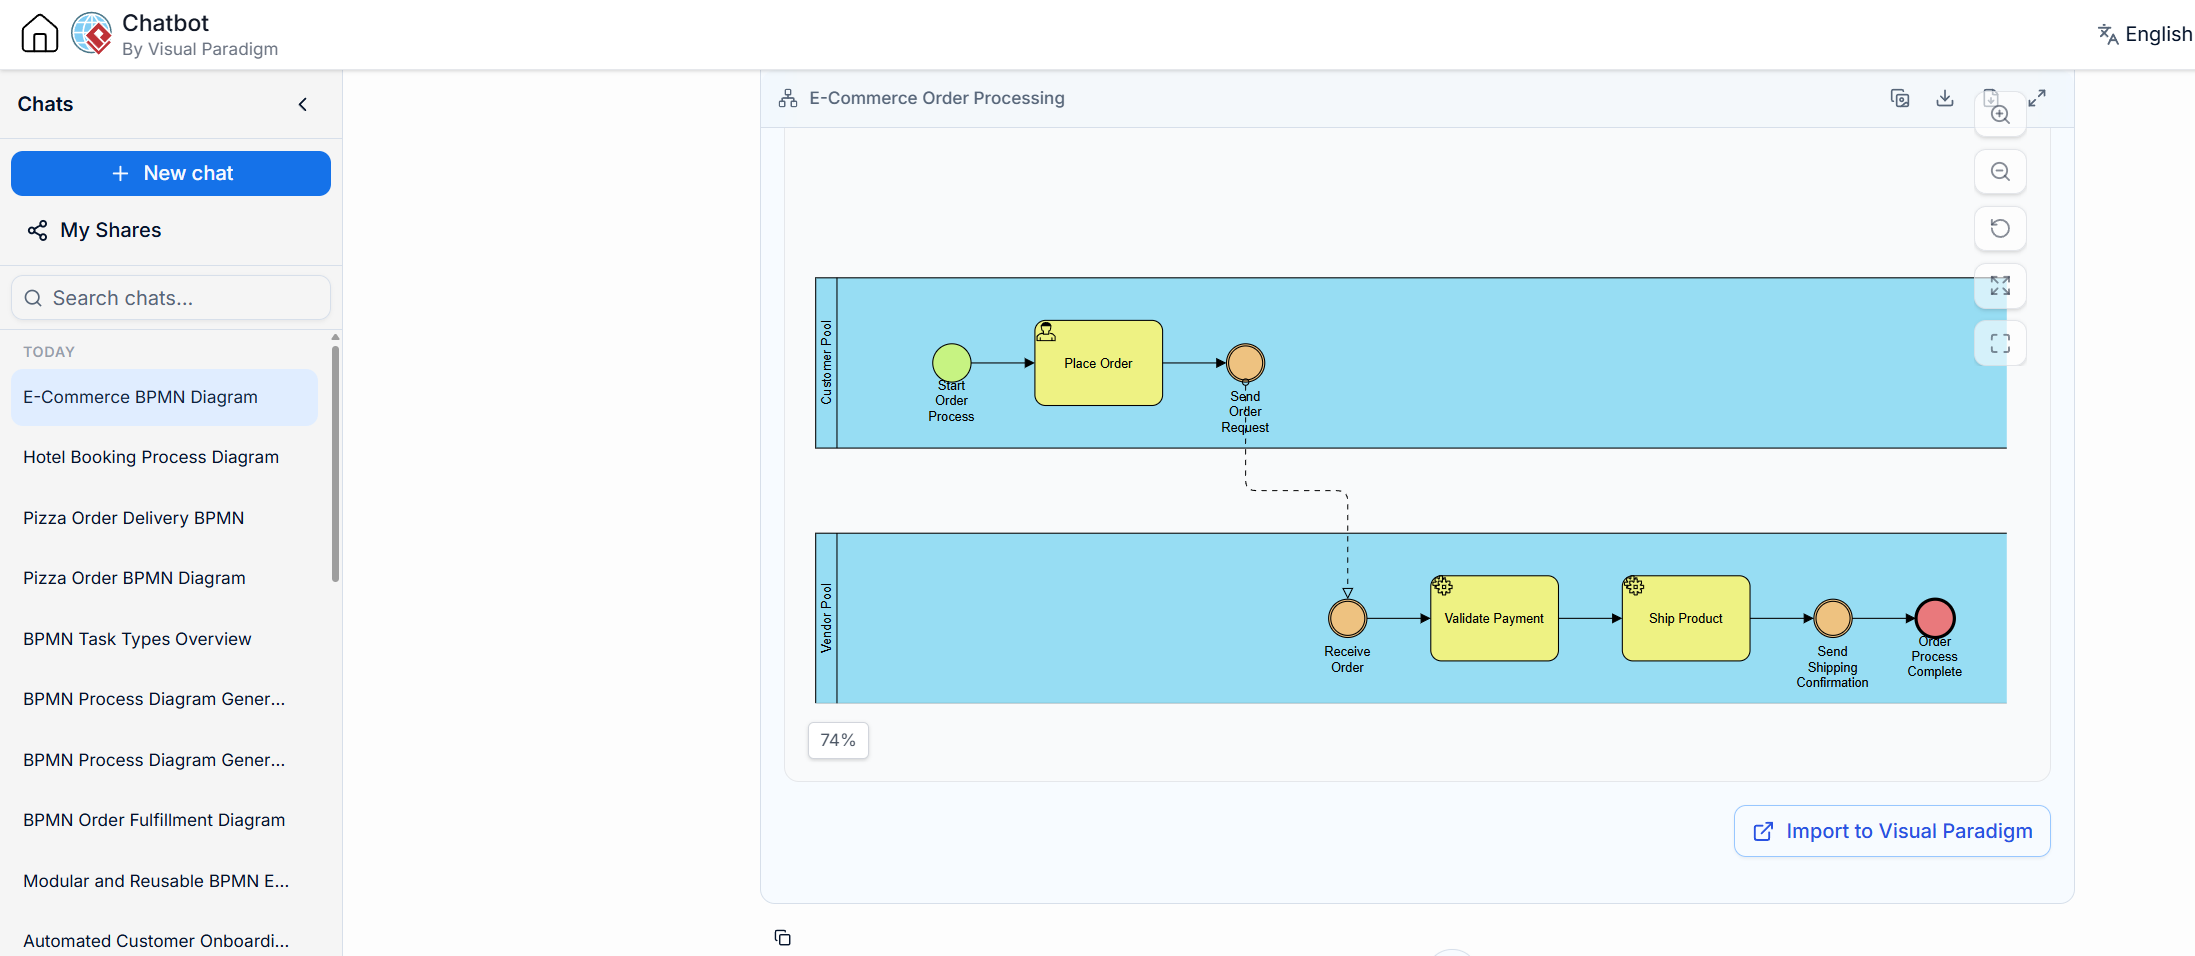Click gear icon on Ship Product
Image resolution: width=2195 pixels, height=956 pixels.
[x=1634, y=586]
